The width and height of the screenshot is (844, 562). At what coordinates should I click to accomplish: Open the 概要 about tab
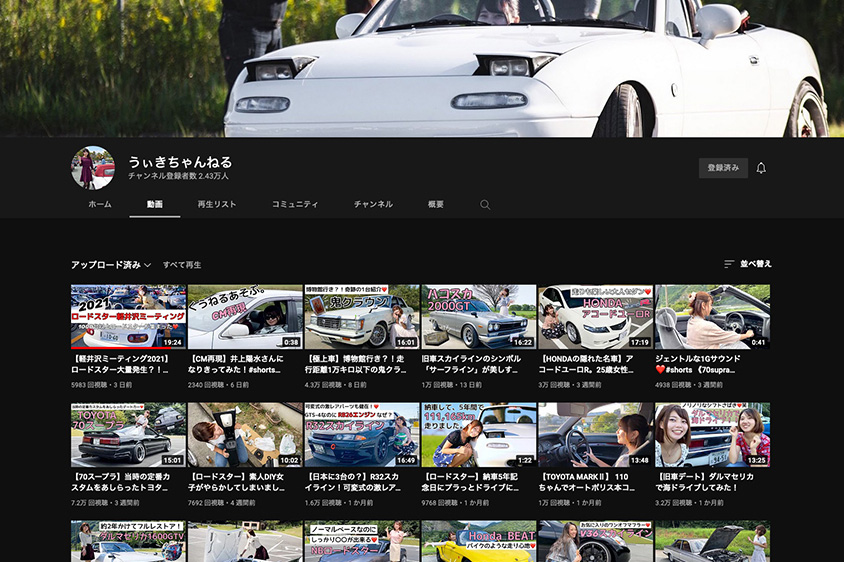[436, 204]
